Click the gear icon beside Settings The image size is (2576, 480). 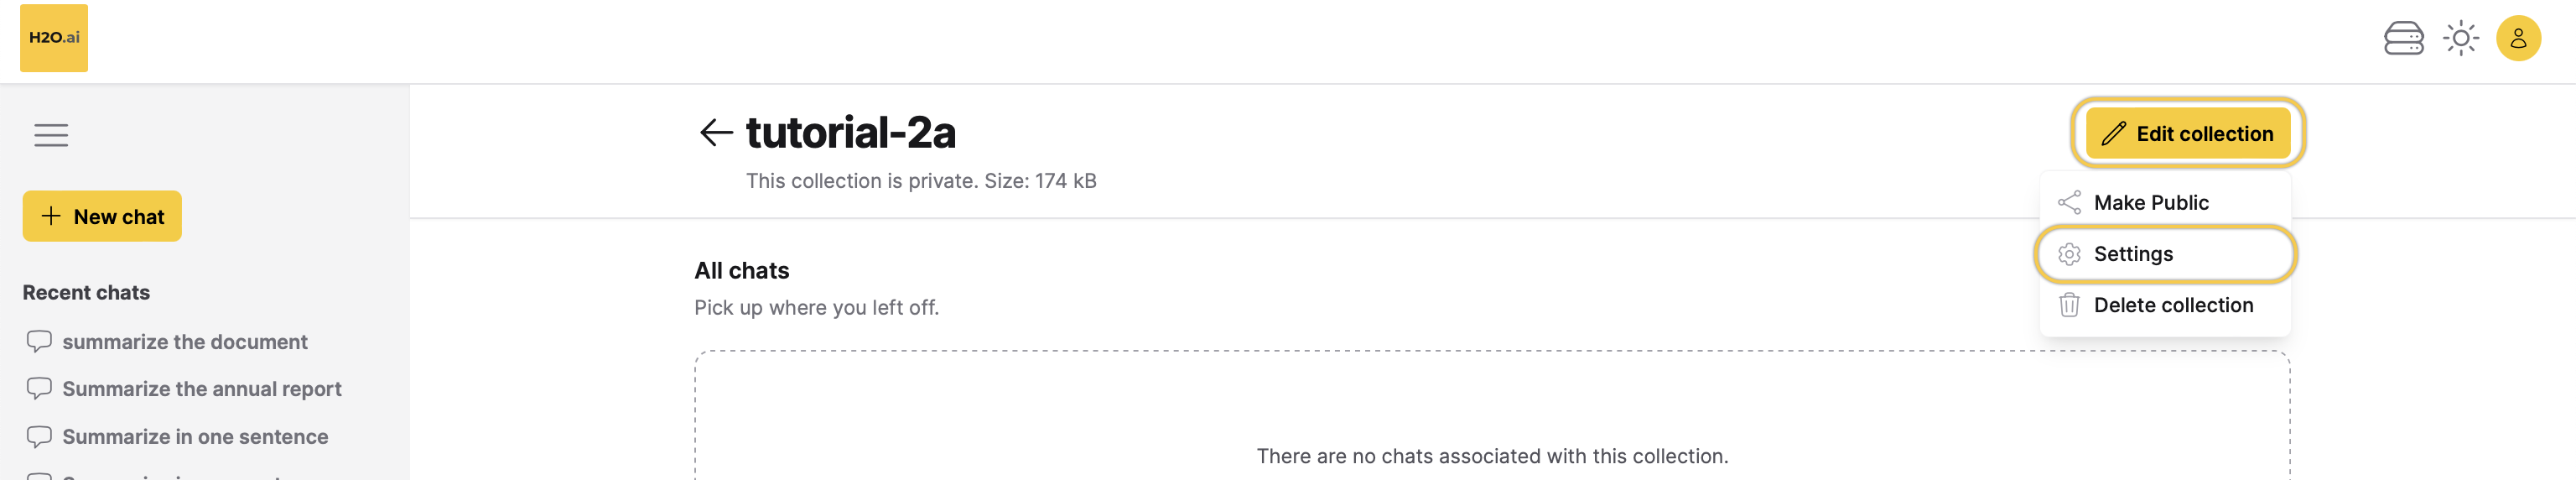2069,254
